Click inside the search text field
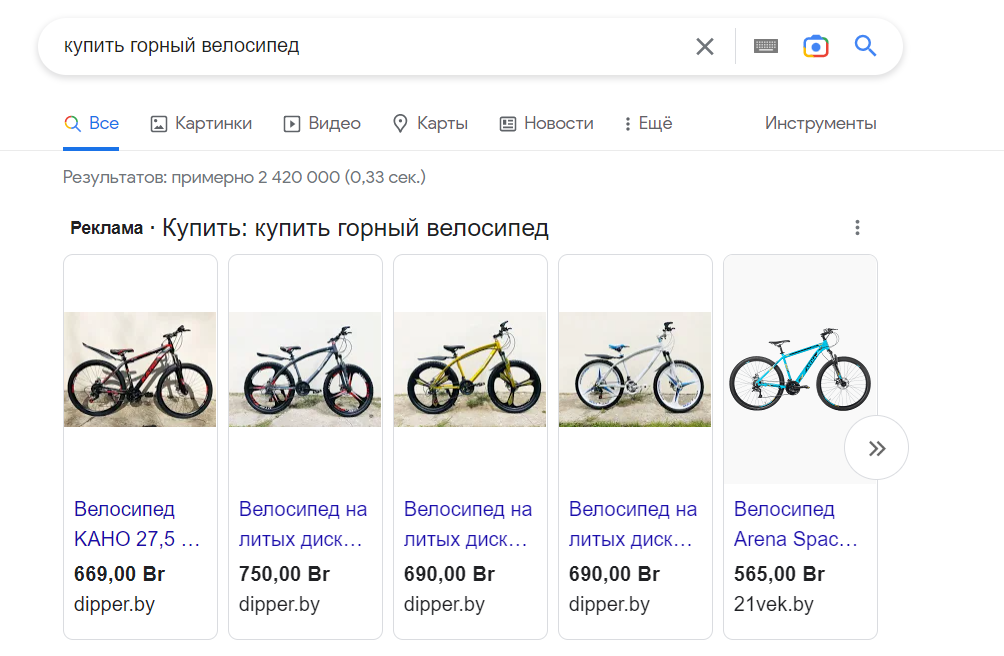 pos(371,46)
